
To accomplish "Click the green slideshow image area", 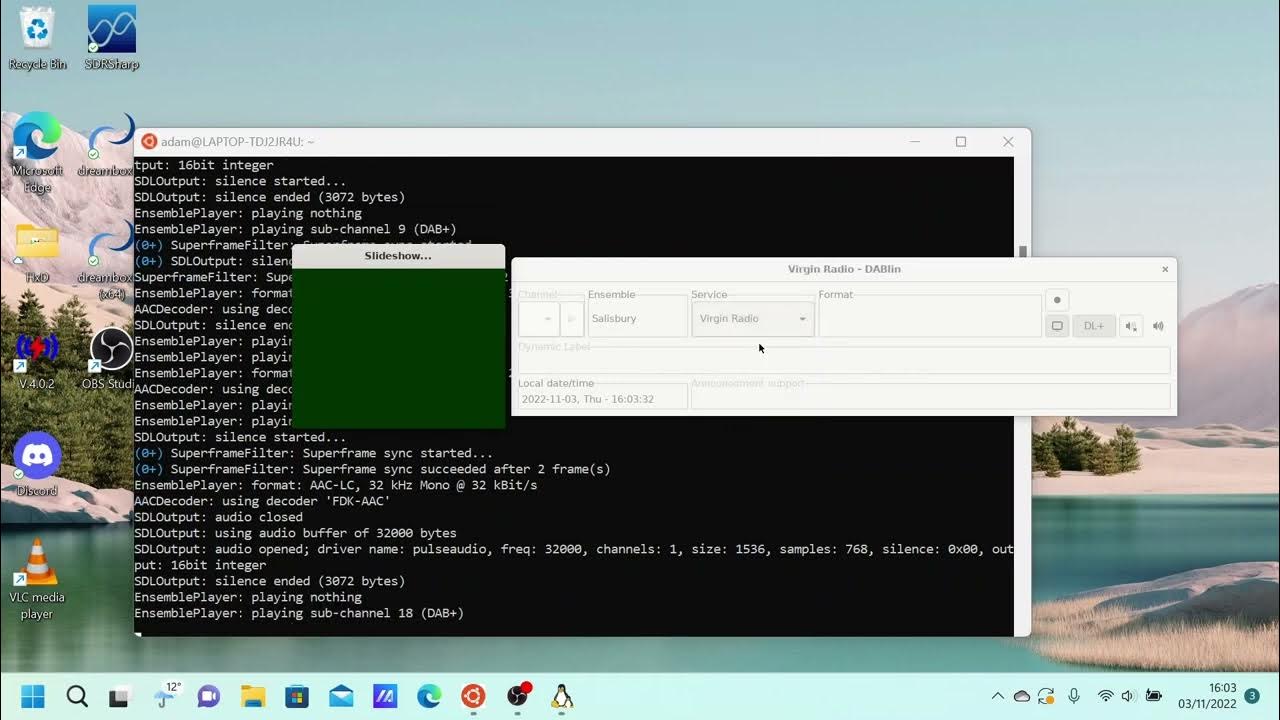I will click(398, 348).
